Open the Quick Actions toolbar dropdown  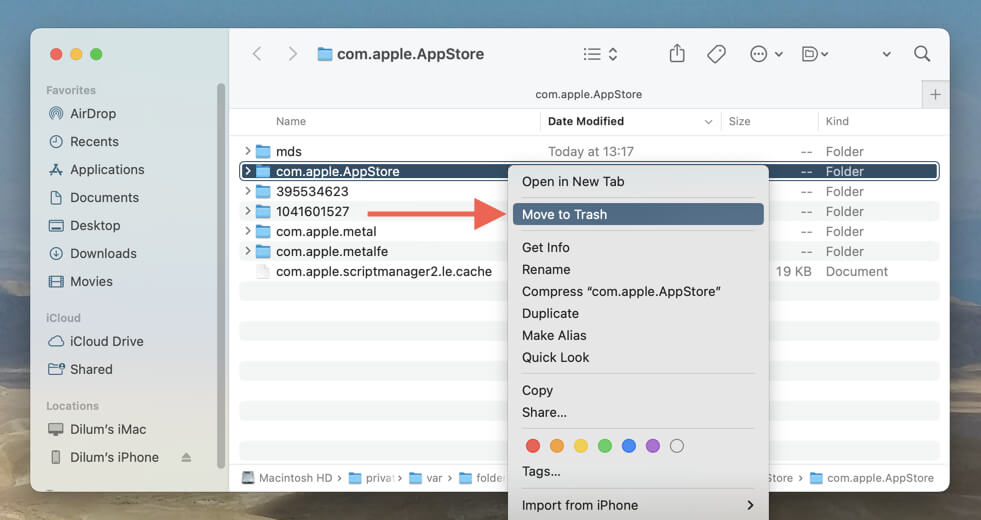tap(815, 54)
